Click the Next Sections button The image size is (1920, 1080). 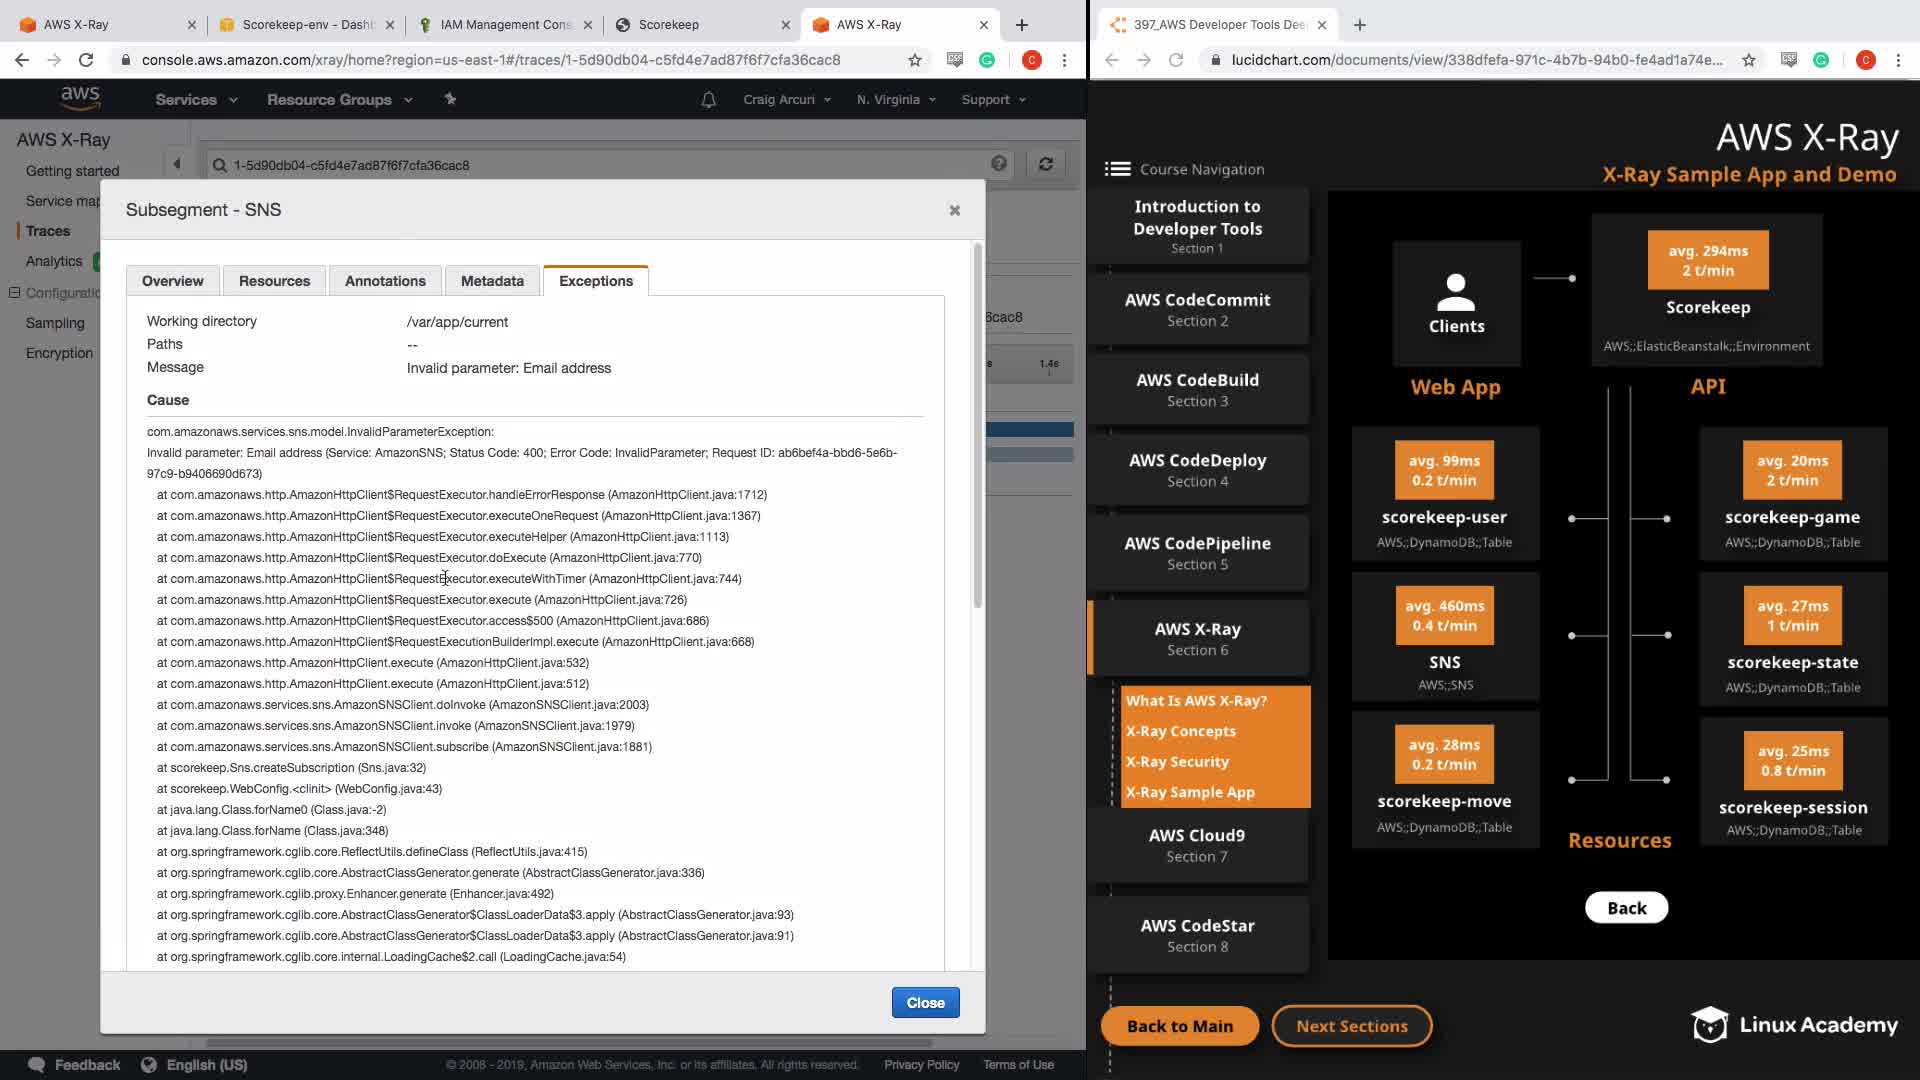(1351, 1026)
